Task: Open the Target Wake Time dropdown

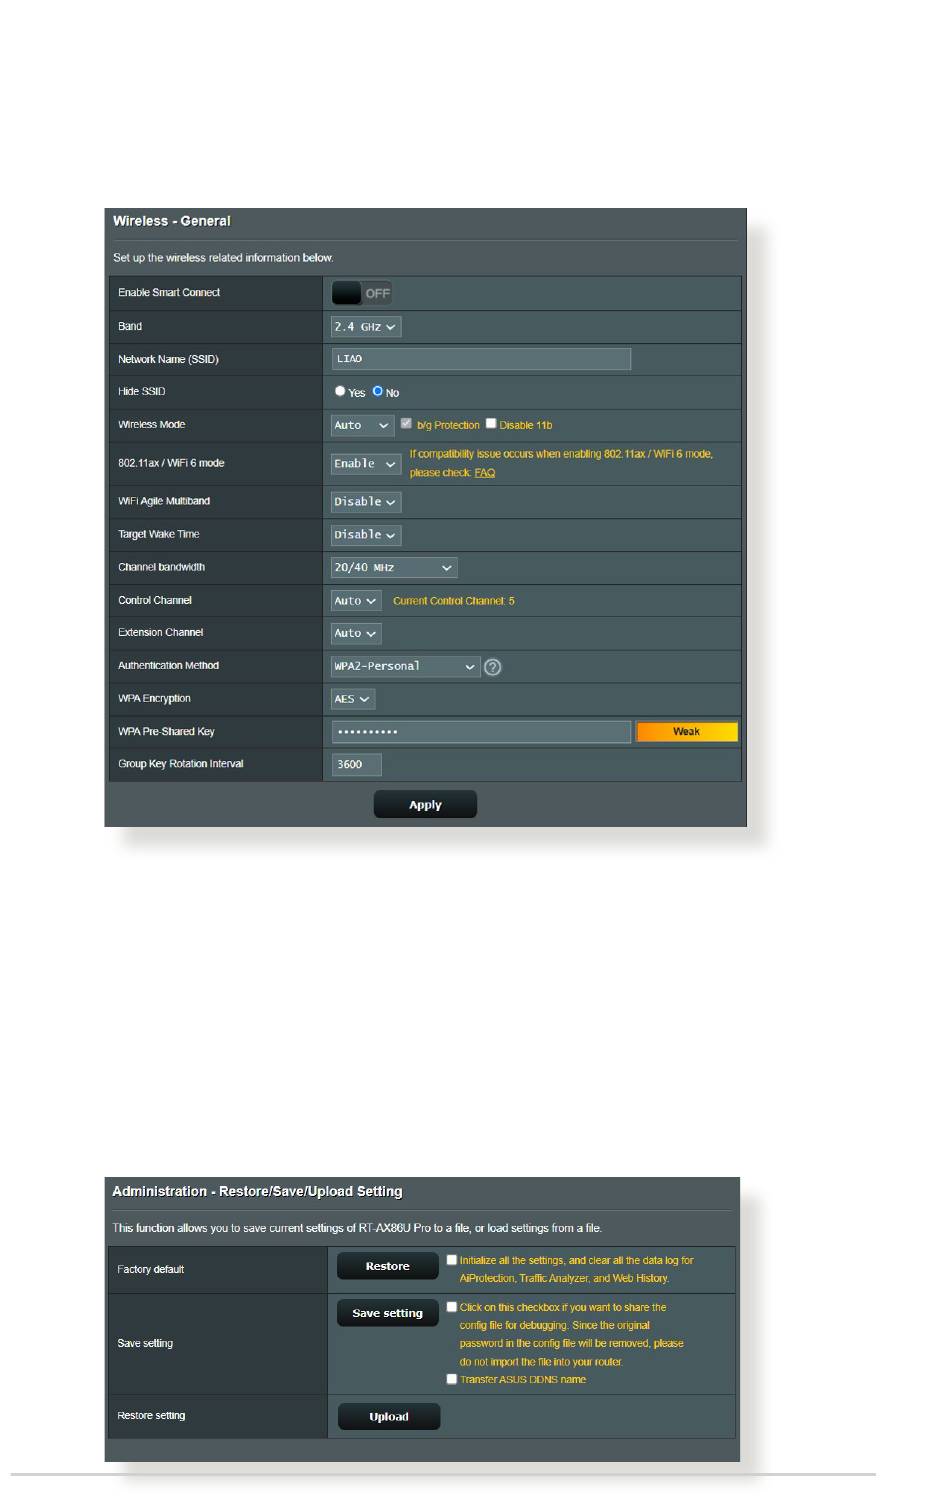Action: tap(366, 535)
